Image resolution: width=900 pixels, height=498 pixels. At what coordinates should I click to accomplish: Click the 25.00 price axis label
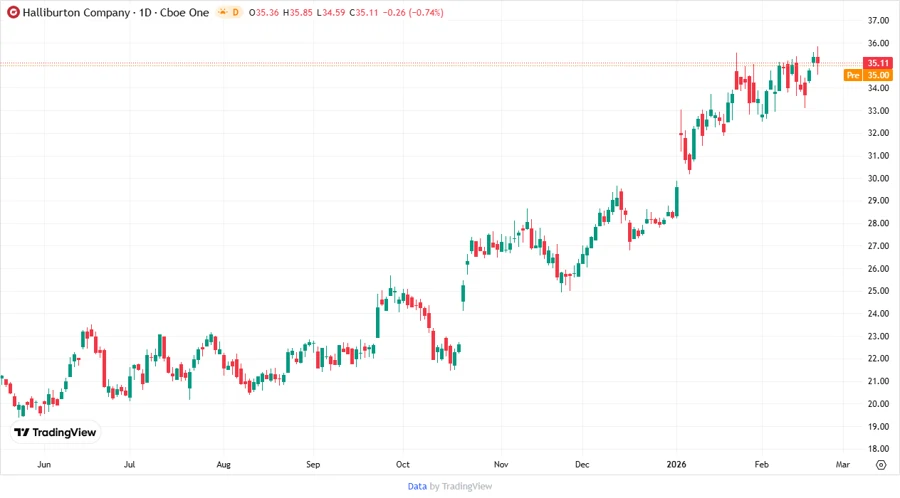(878, 291)
